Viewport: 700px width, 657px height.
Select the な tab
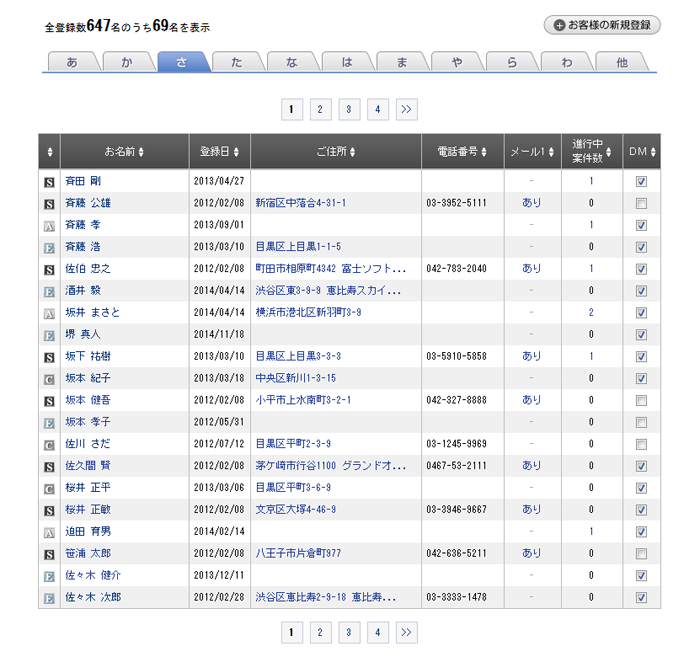pyautogui.click(x=292, y=62)
